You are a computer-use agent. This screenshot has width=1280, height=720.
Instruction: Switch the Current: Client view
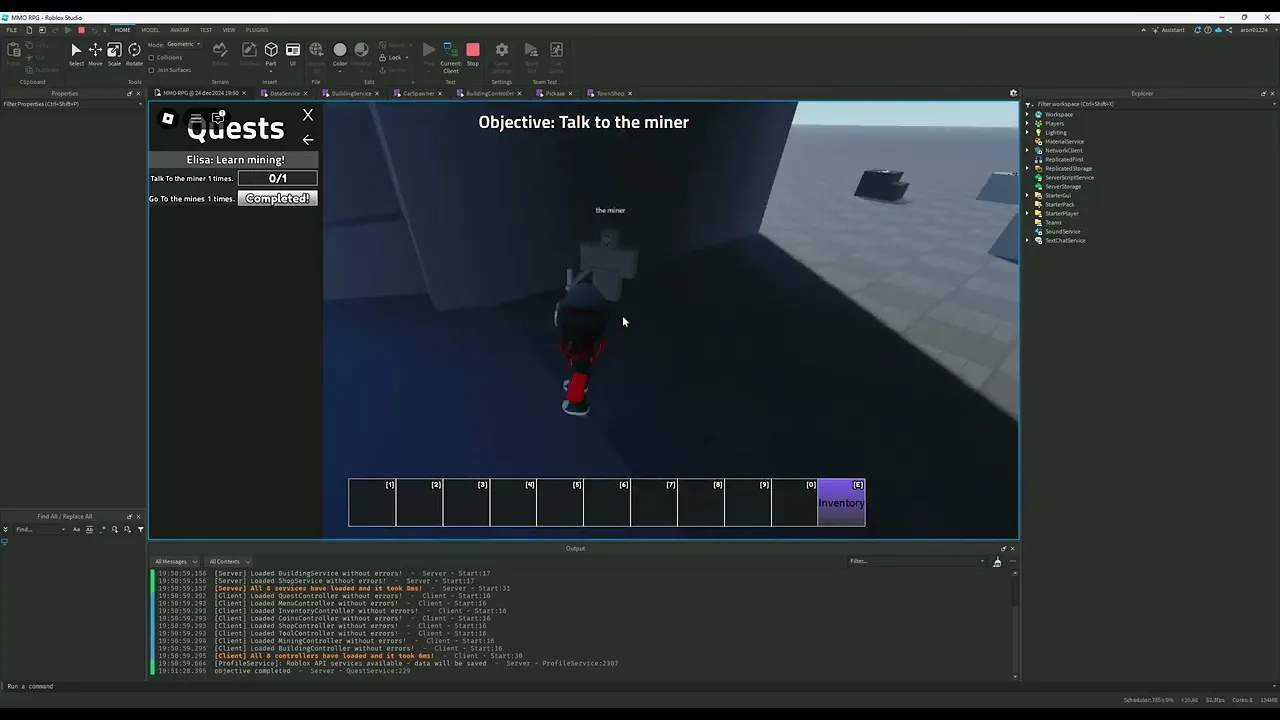(451, 58)
